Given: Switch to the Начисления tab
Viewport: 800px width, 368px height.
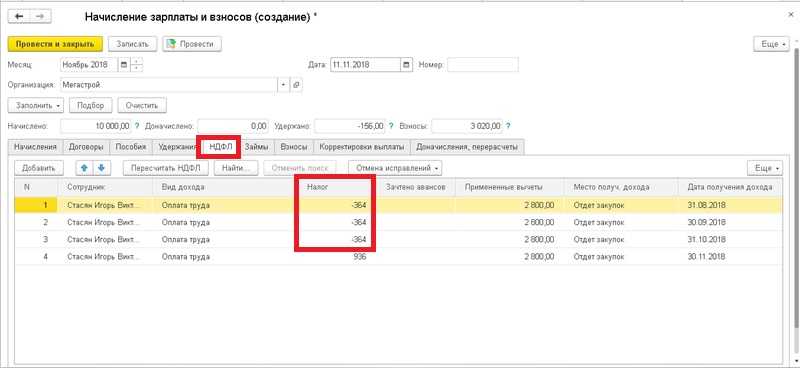Looking at the screenshot, I should 35,147.
